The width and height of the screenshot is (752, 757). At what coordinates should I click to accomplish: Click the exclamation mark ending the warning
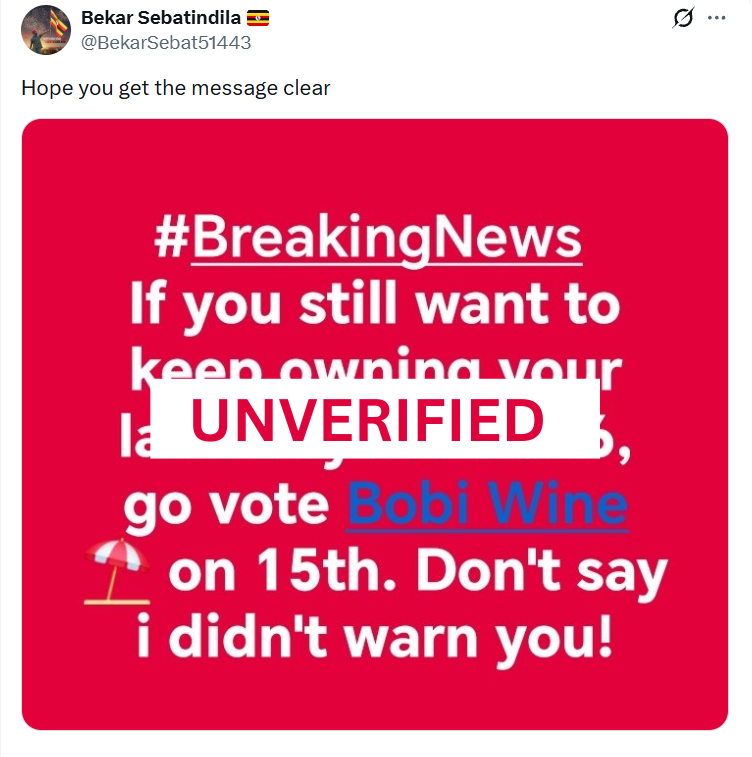pyautogui.click(x=603, y=638)
